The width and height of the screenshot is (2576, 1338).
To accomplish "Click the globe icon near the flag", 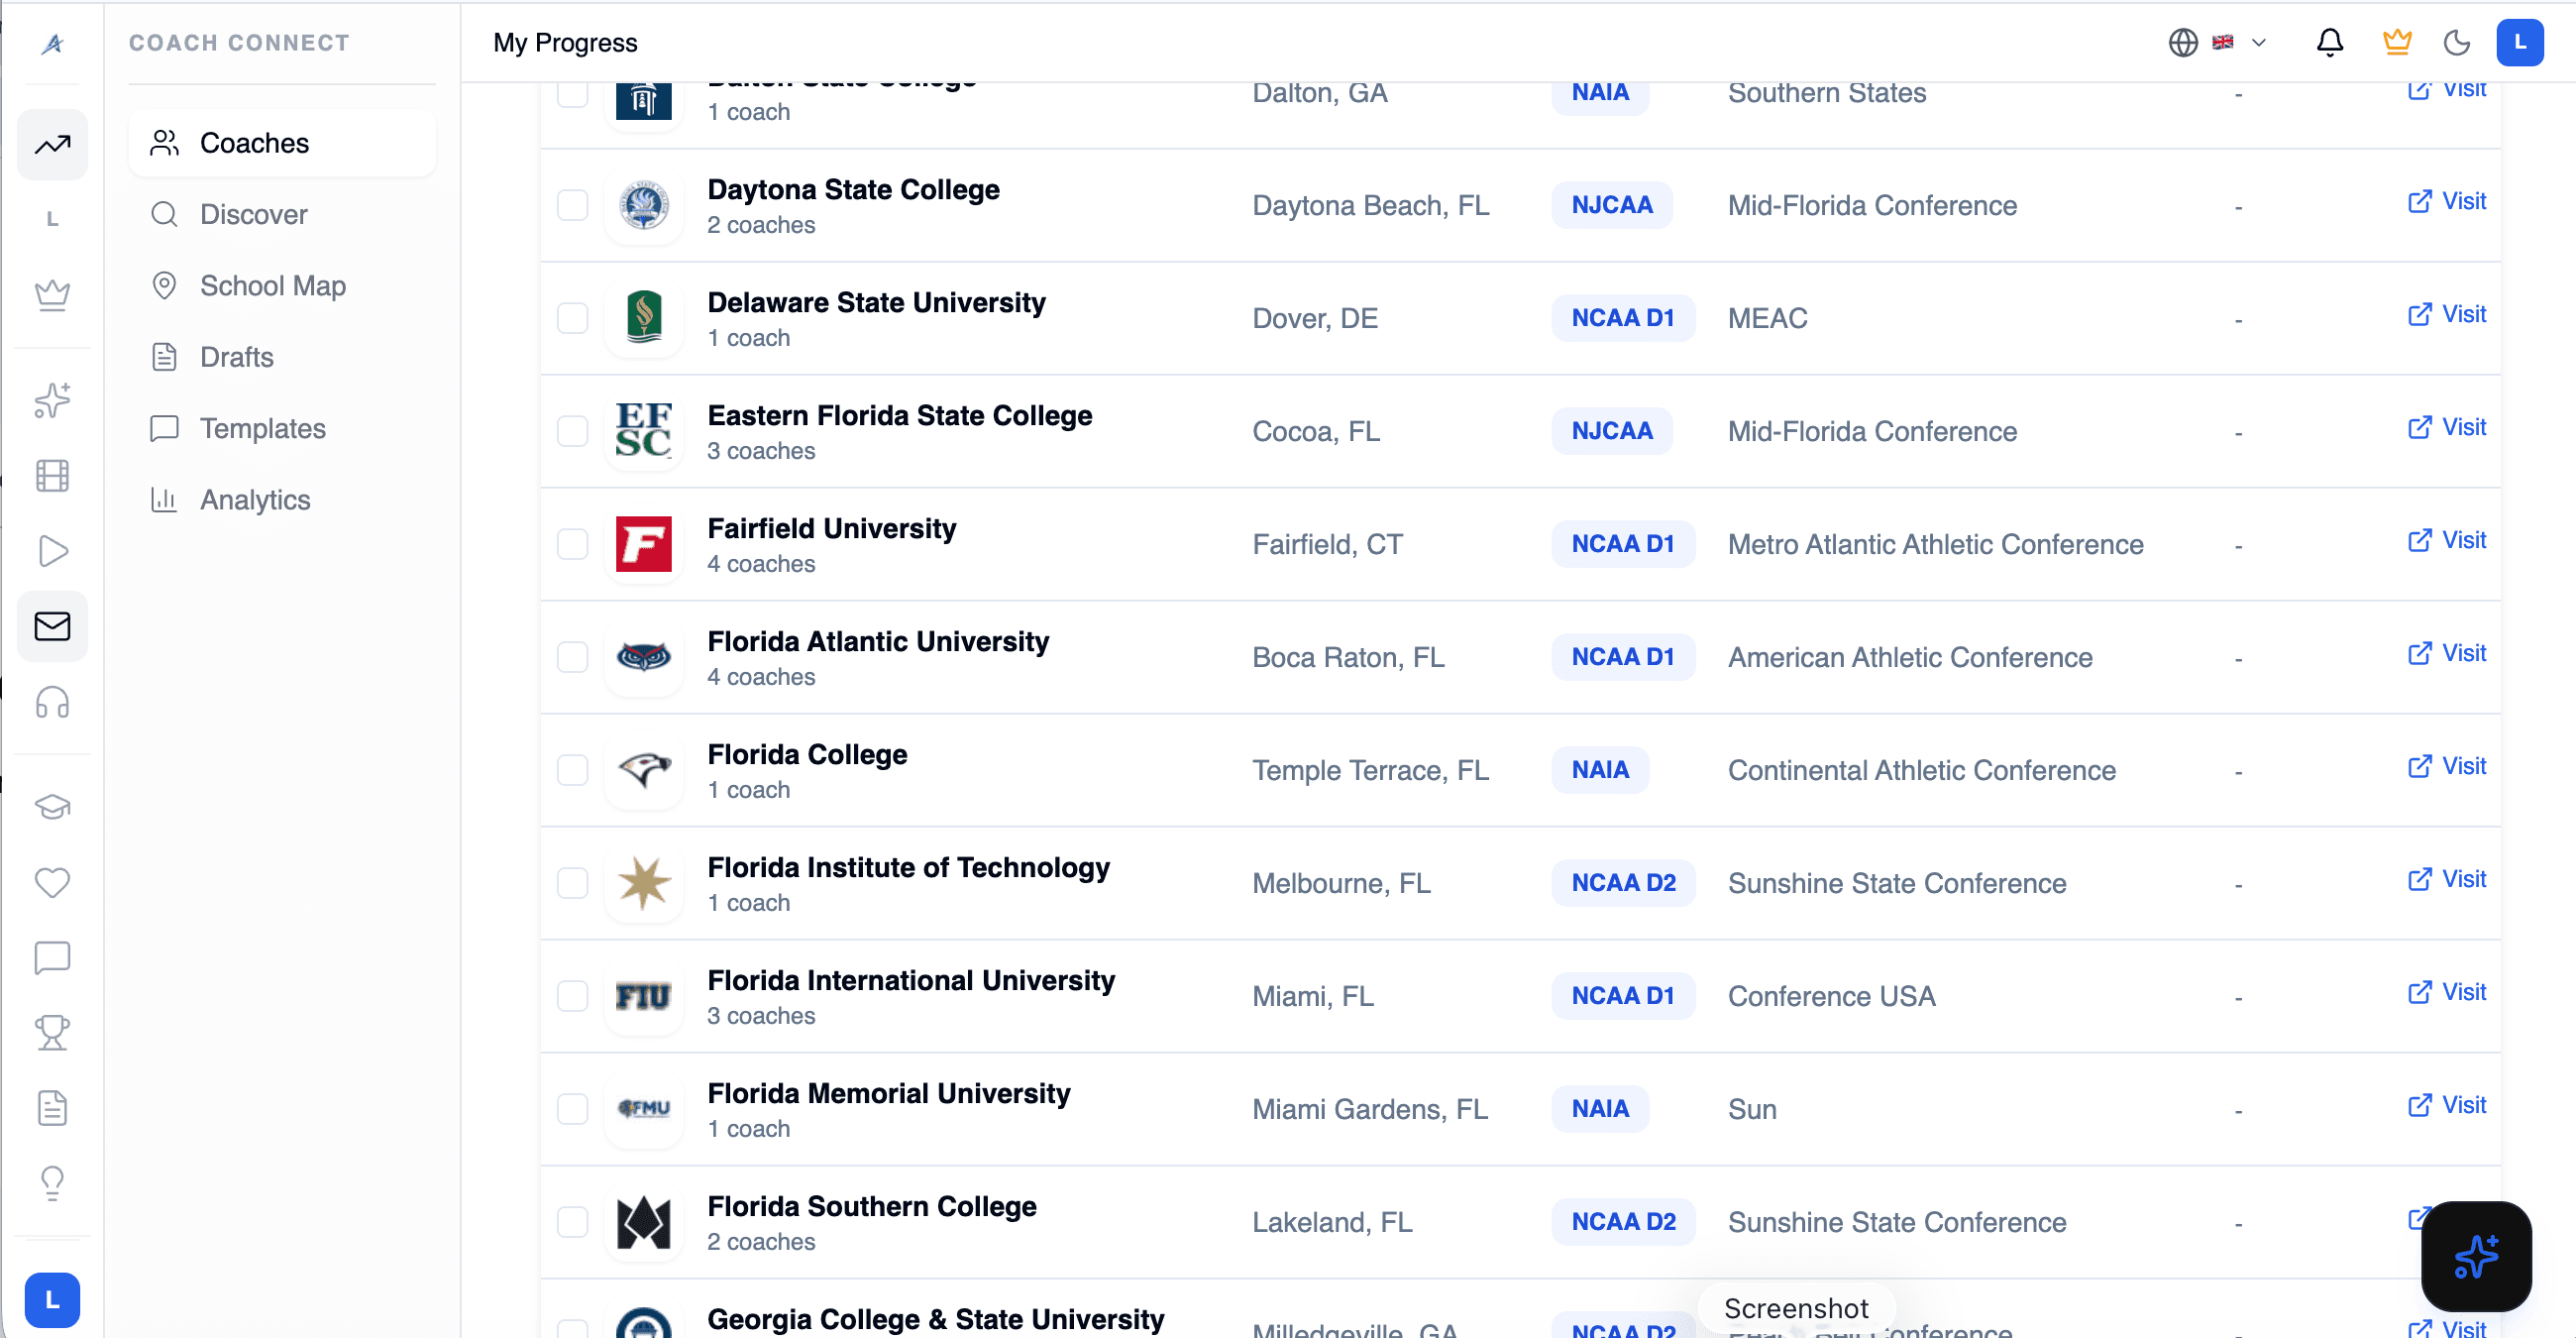I will 2183,42.
